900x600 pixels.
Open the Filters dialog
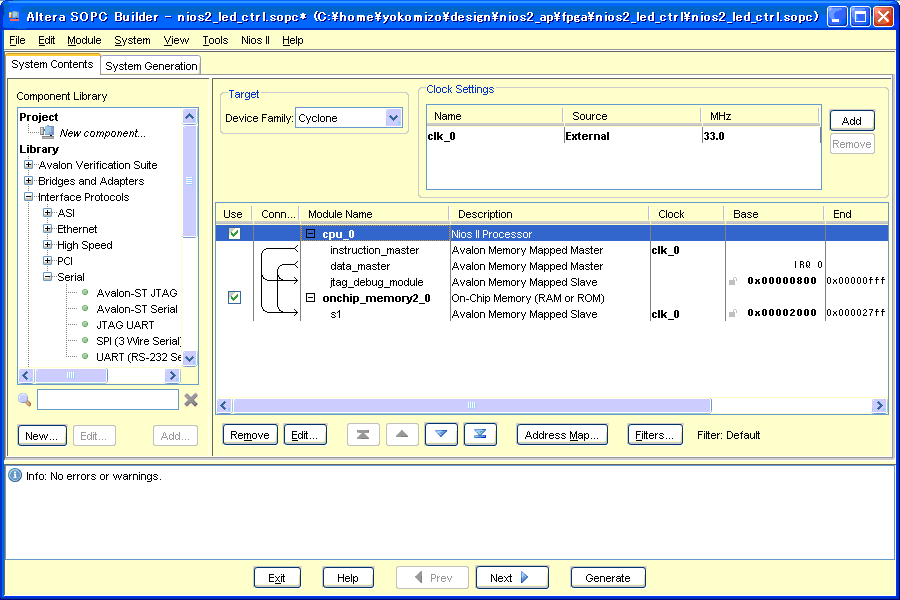655,435
